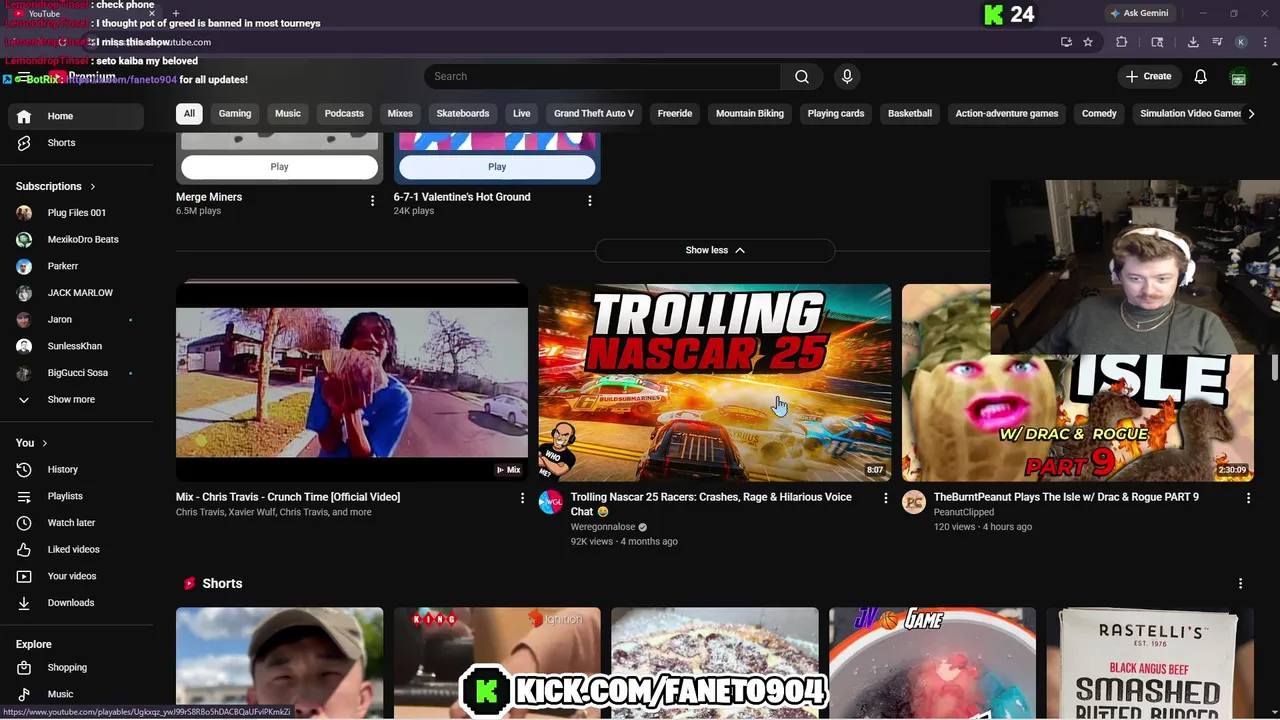
Task: Open browser downloads icon
Action: click(1193, 42)
